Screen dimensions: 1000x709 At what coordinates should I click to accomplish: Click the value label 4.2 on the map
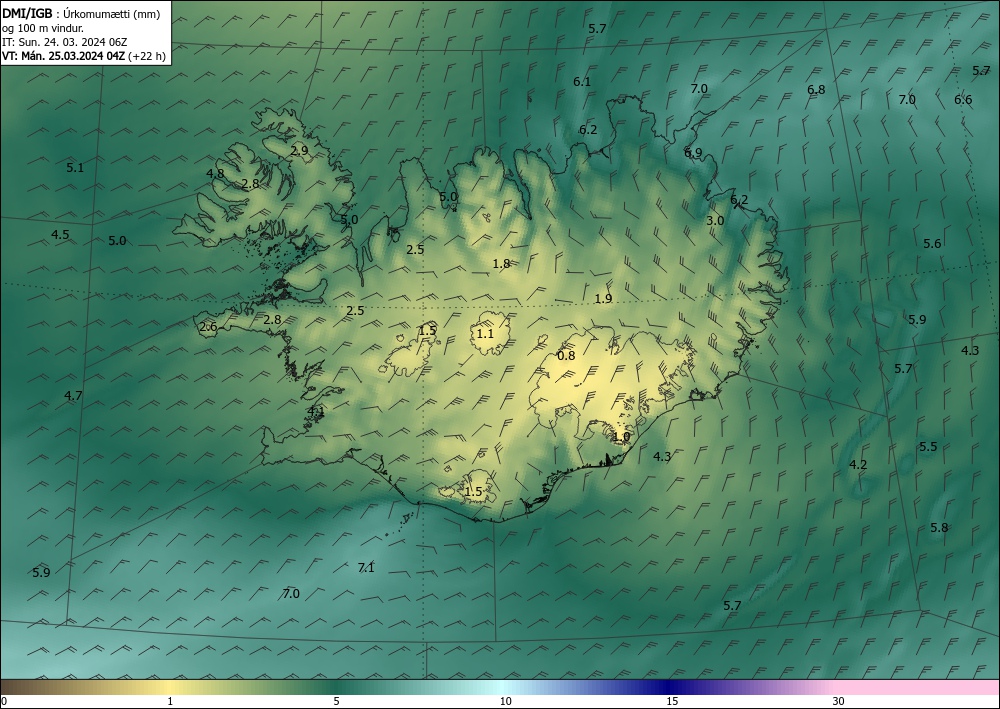[x=858, y=465]
